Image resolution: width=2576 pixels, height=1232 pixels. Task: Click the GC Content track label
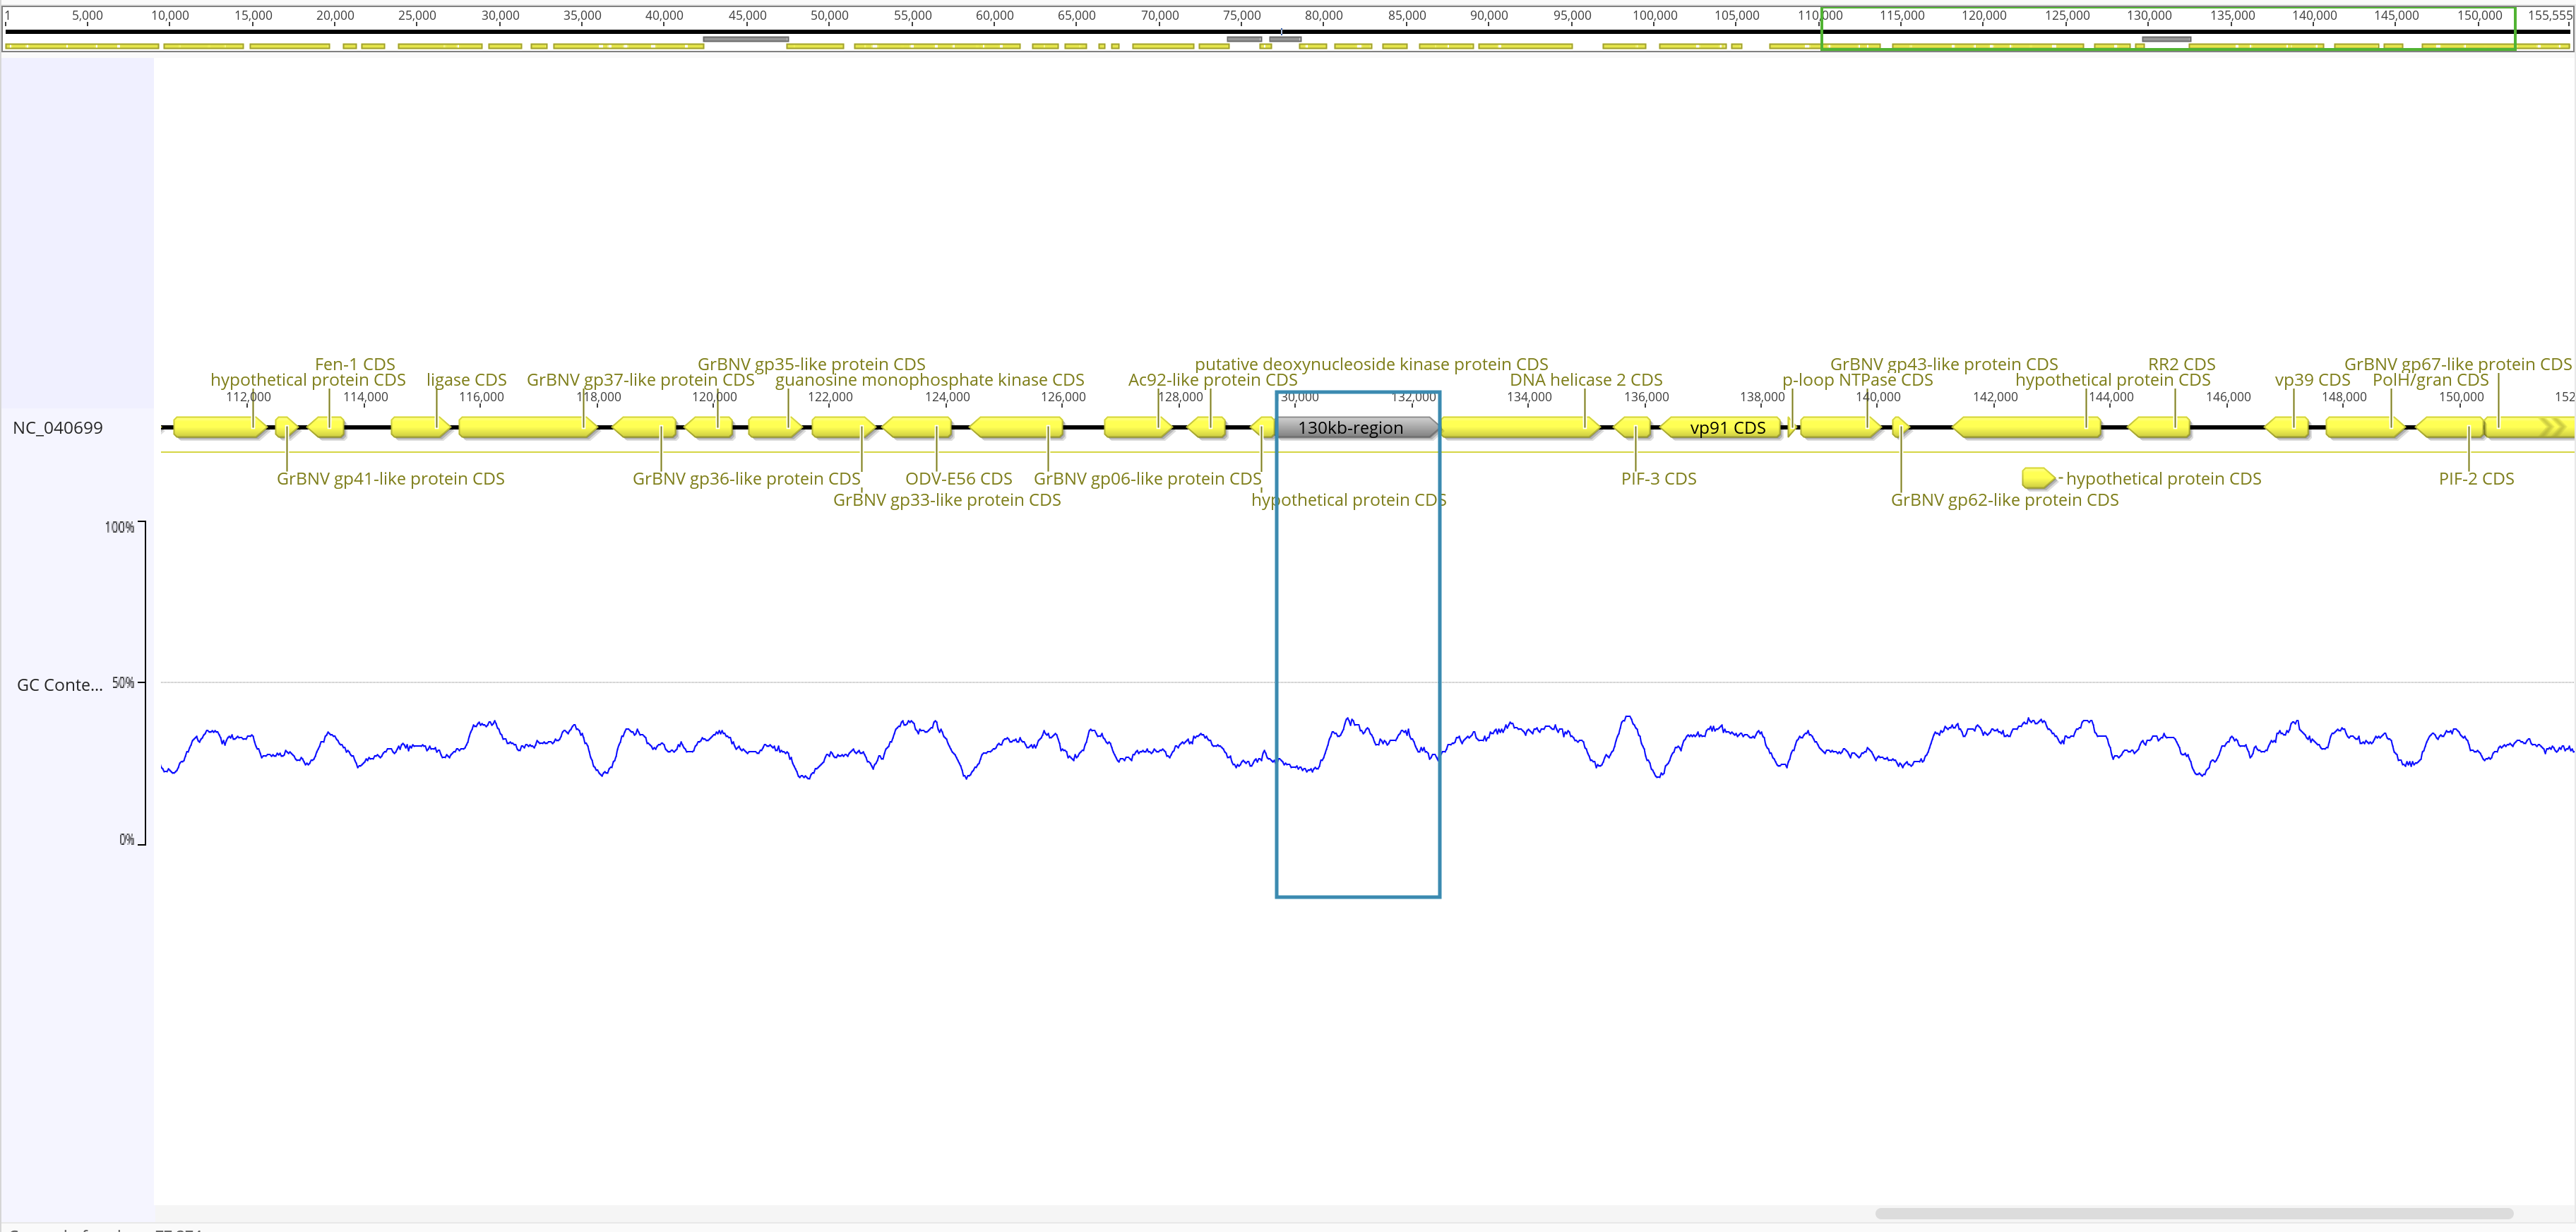pos(59,685)
